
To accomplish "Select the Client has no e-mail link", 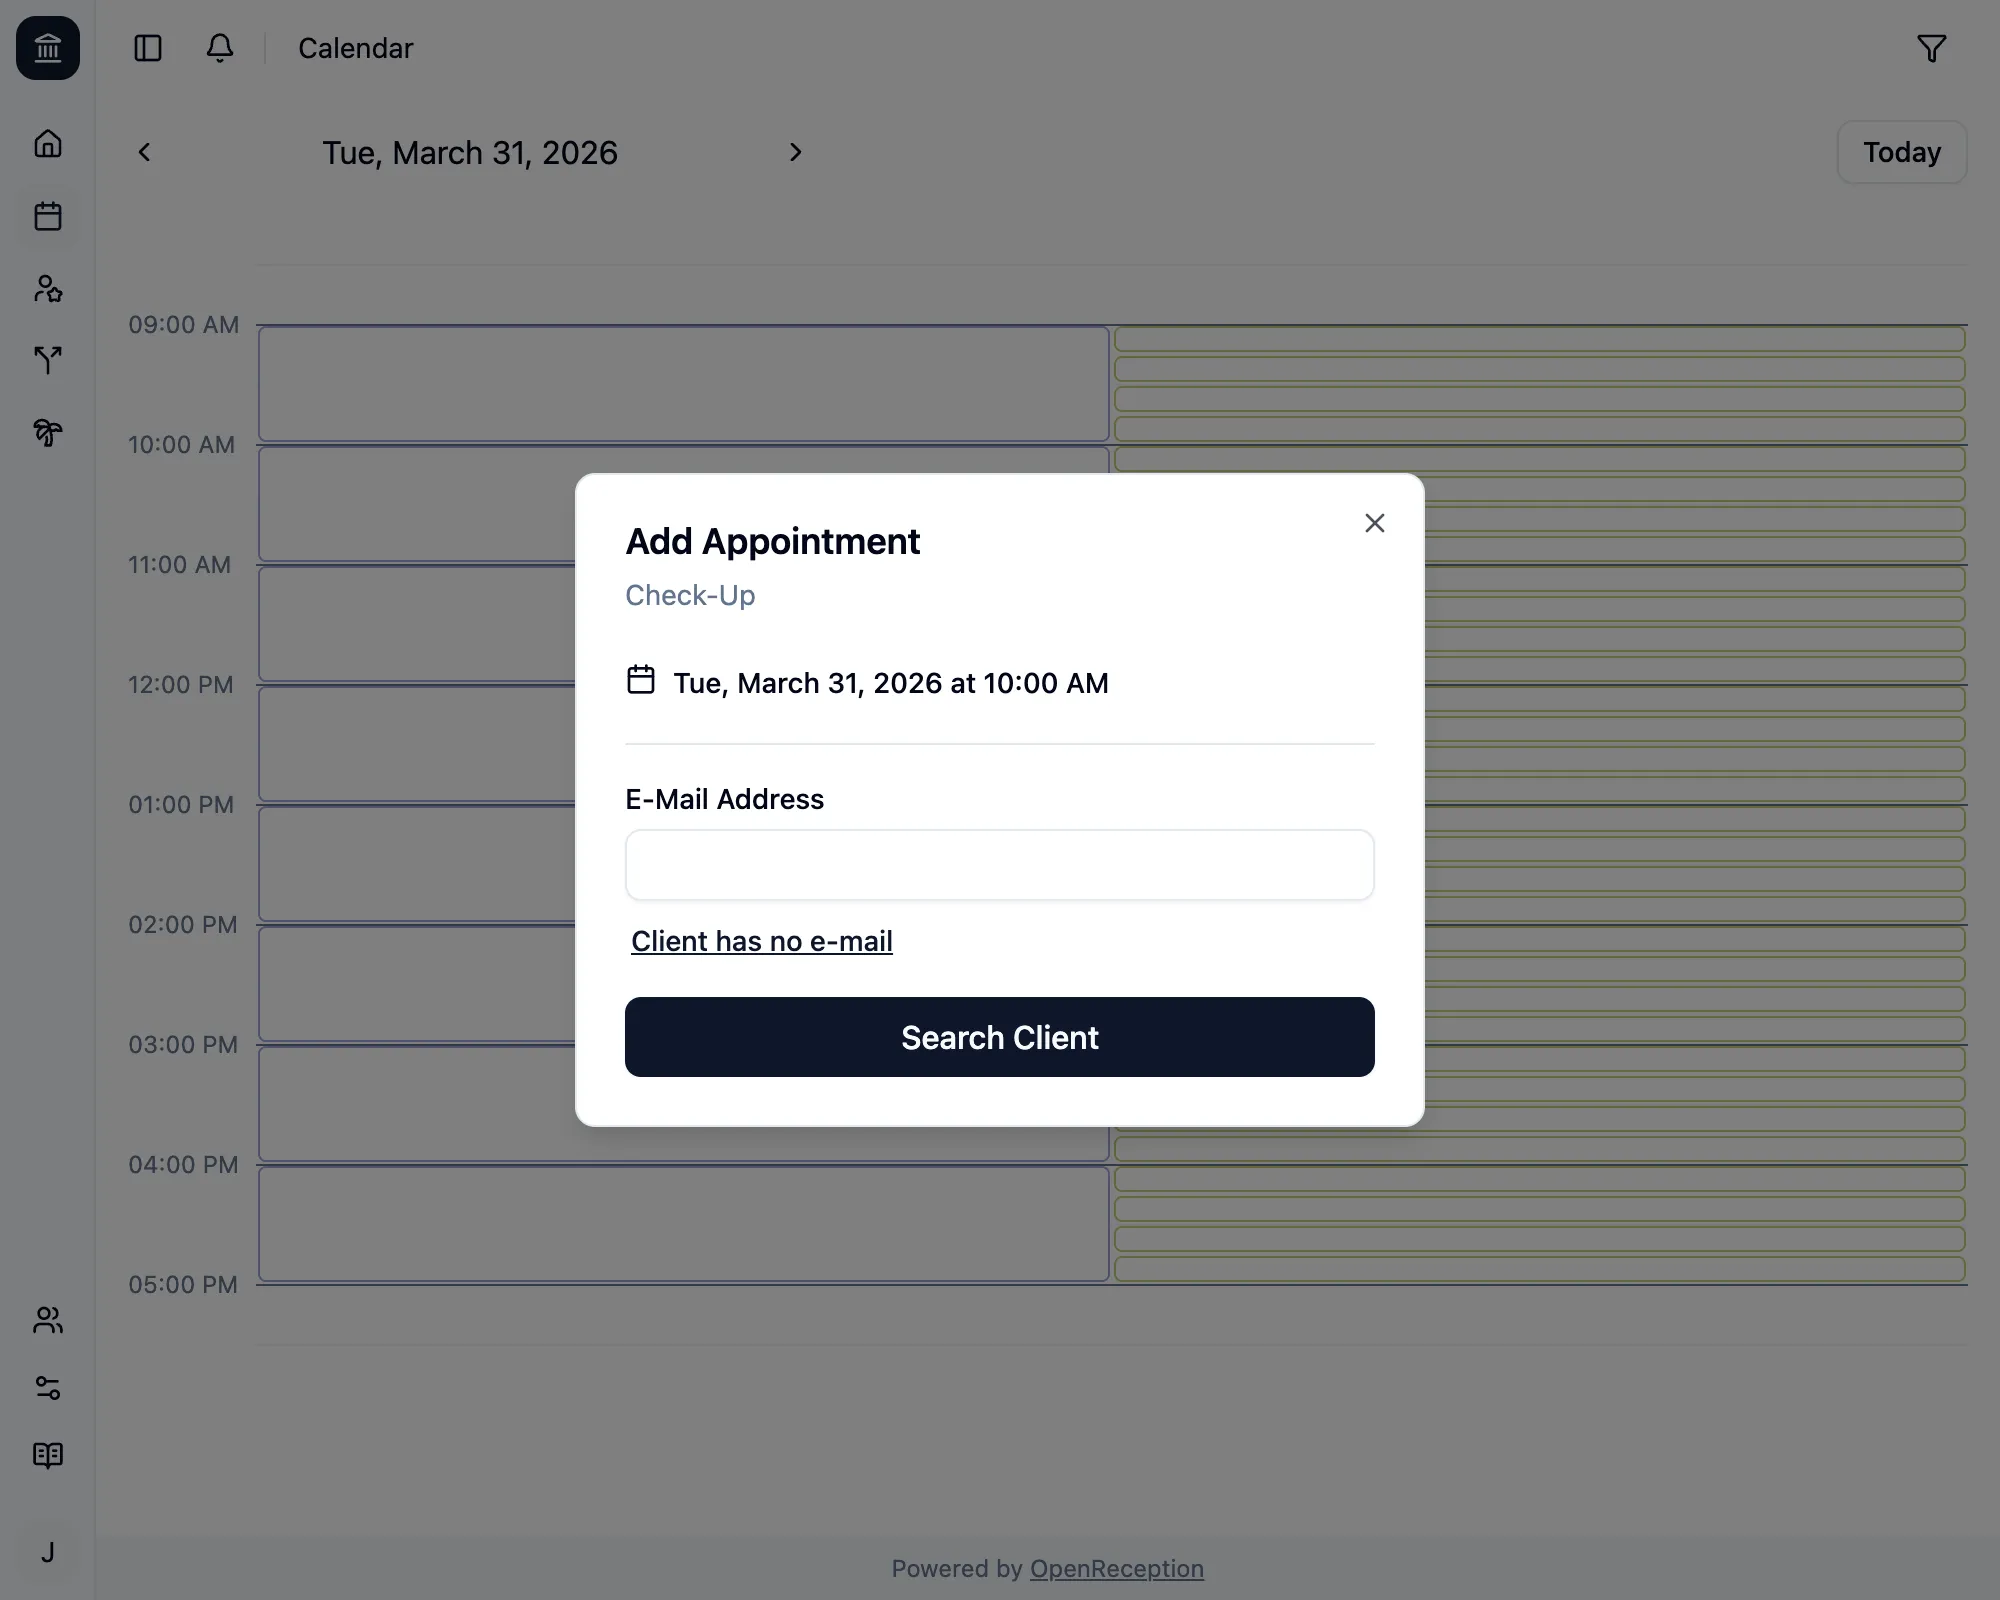I will [761, 941].
